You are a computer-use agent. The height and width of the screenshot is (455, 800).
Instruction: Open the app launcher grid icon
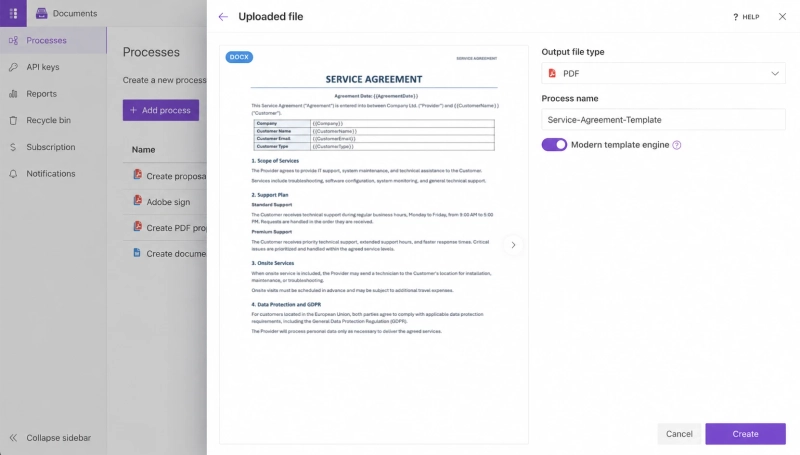[x=13, y=13]
